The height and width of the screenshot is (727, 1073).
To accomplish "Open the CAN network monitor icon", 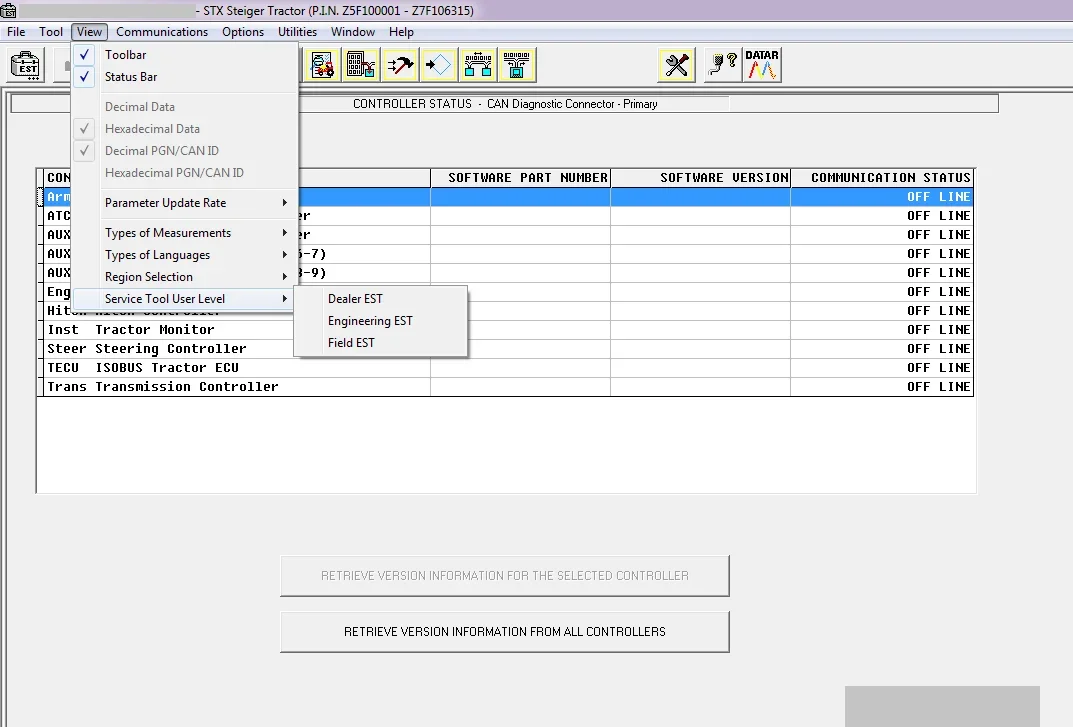I will (x=478, y=64).
